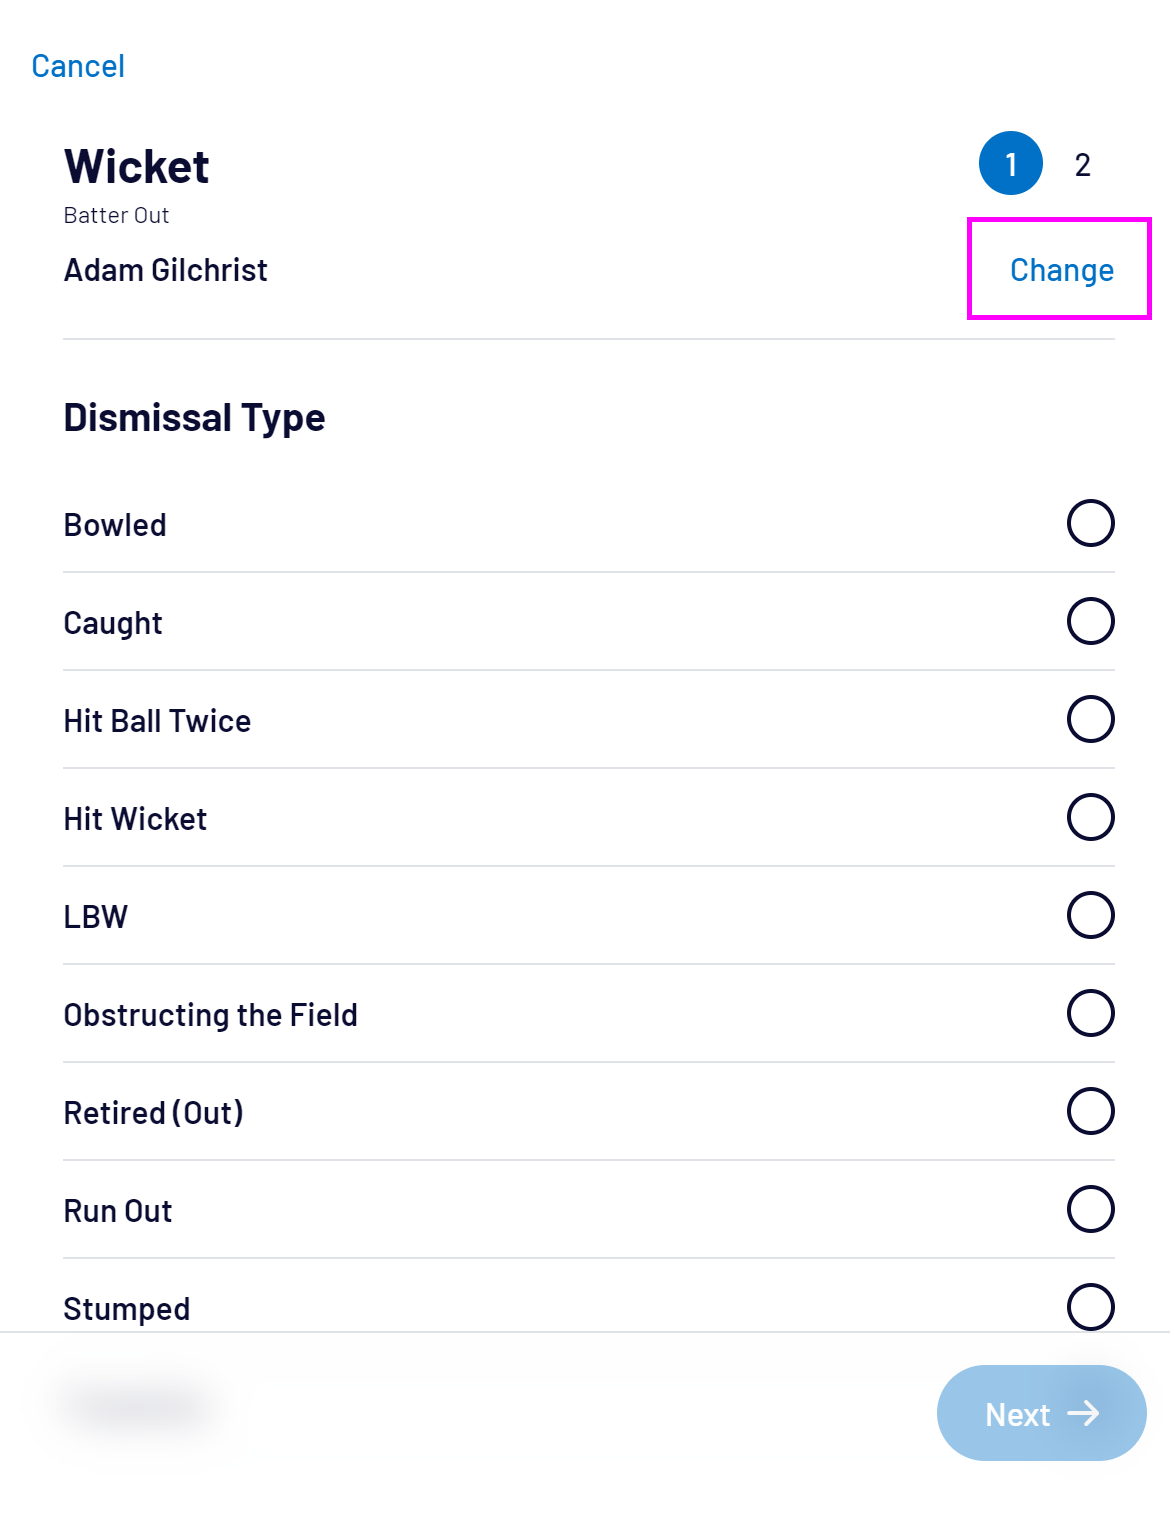Click the Adam Gilchrist batter name
This screenshot has width=1170, height=1520.
point(166,270)
